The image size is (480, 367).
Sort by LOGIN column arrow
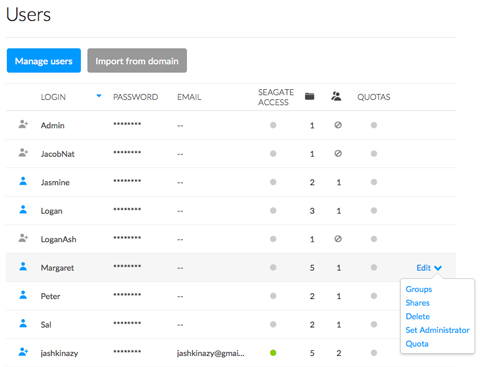click(x=99, y=96)
